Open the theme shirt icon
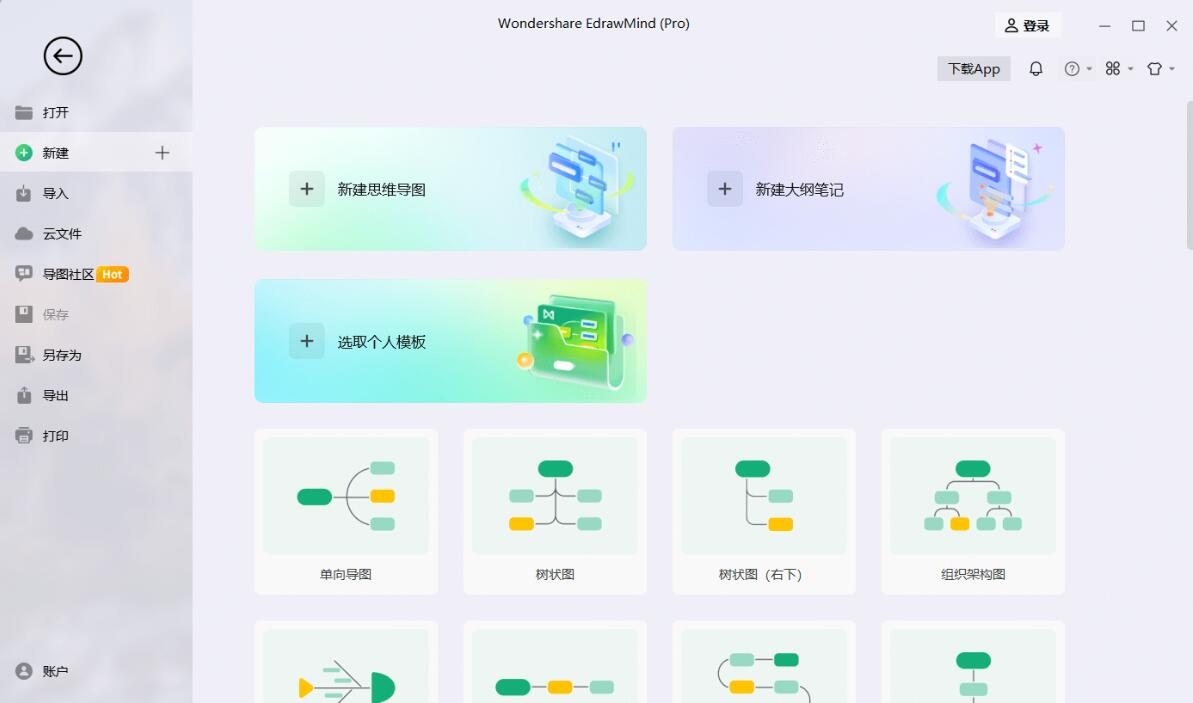The height and width of the screenshot is (703, 1193). (1156, 68)
